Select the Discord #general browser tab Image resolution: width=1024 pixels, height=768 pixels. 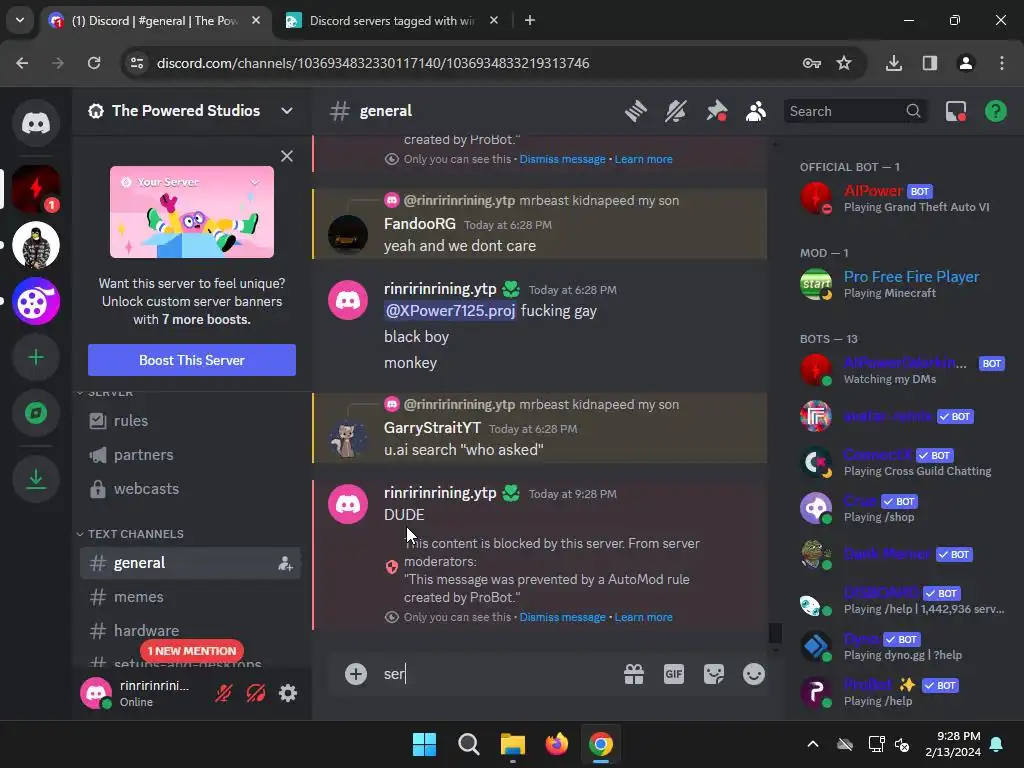tap(154, 21)
